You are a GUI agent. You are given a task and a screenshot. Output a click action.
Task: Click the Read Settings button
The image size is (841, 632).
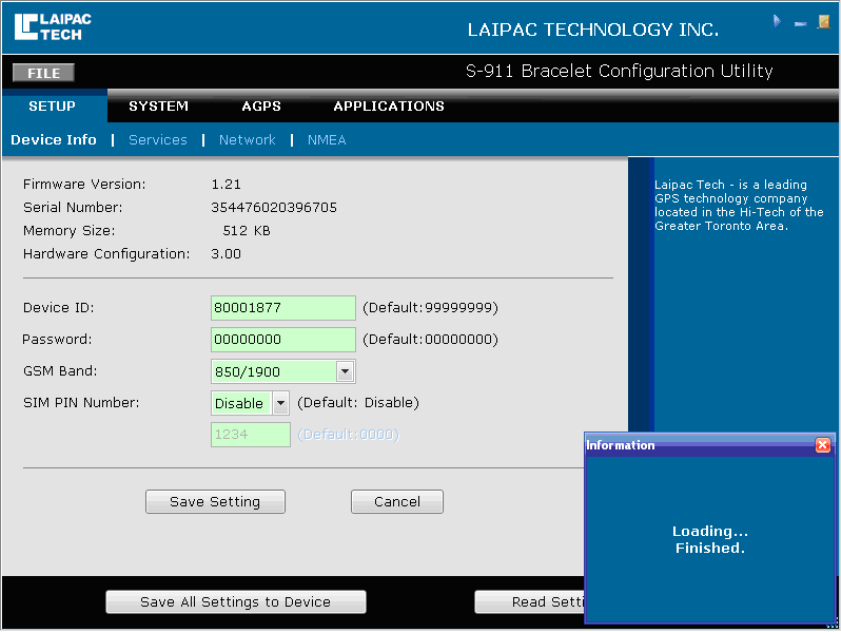[530, 602]
